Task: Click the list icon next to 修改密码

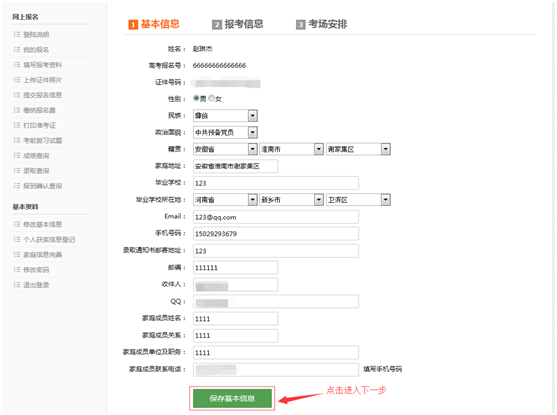Action: (17, 270)
